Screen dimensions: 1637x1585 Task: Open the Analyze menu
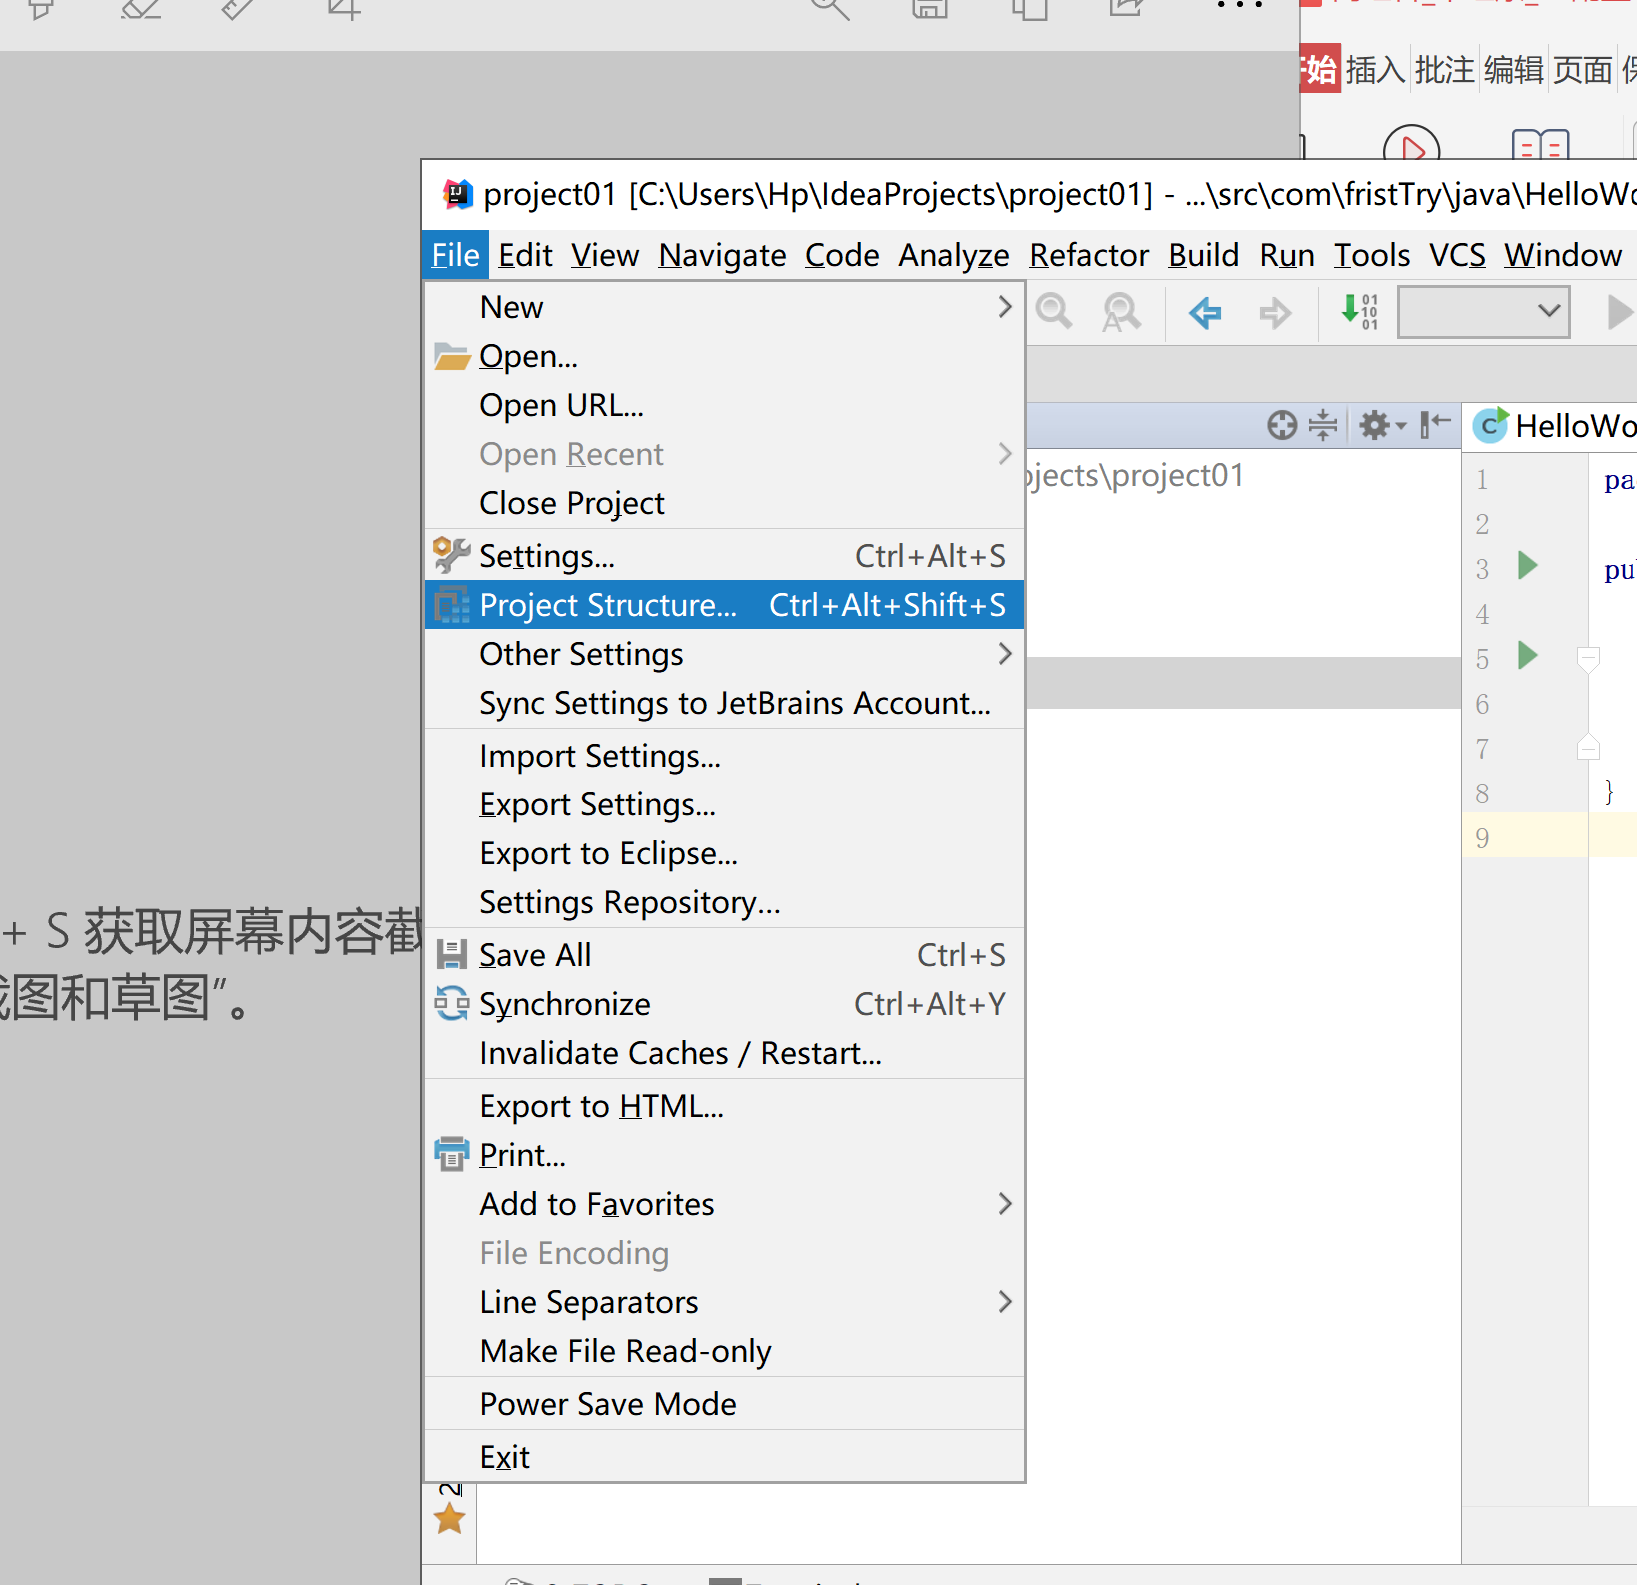(x=953, y=255)
